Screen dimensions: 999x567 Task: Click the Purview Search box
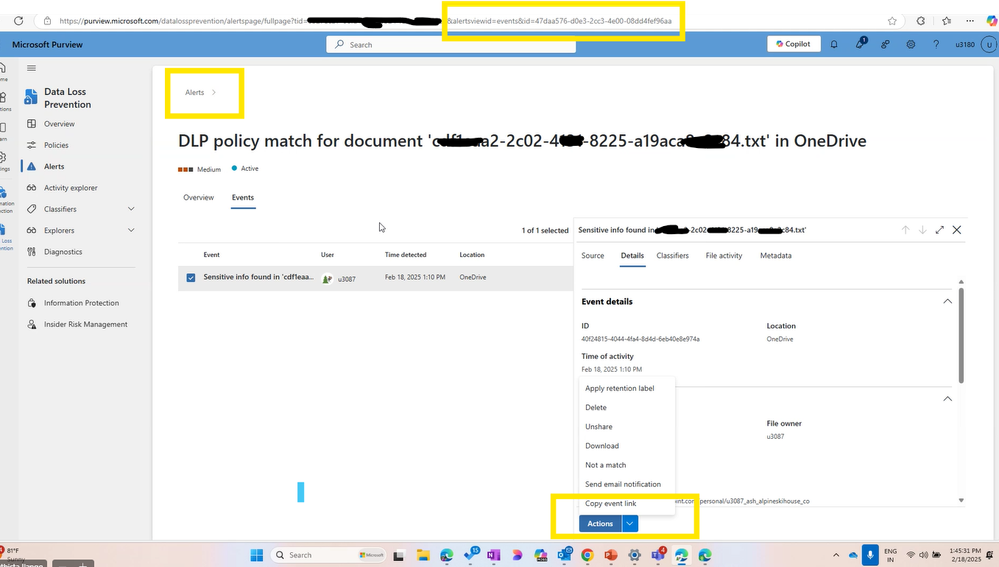click(451, 45)
